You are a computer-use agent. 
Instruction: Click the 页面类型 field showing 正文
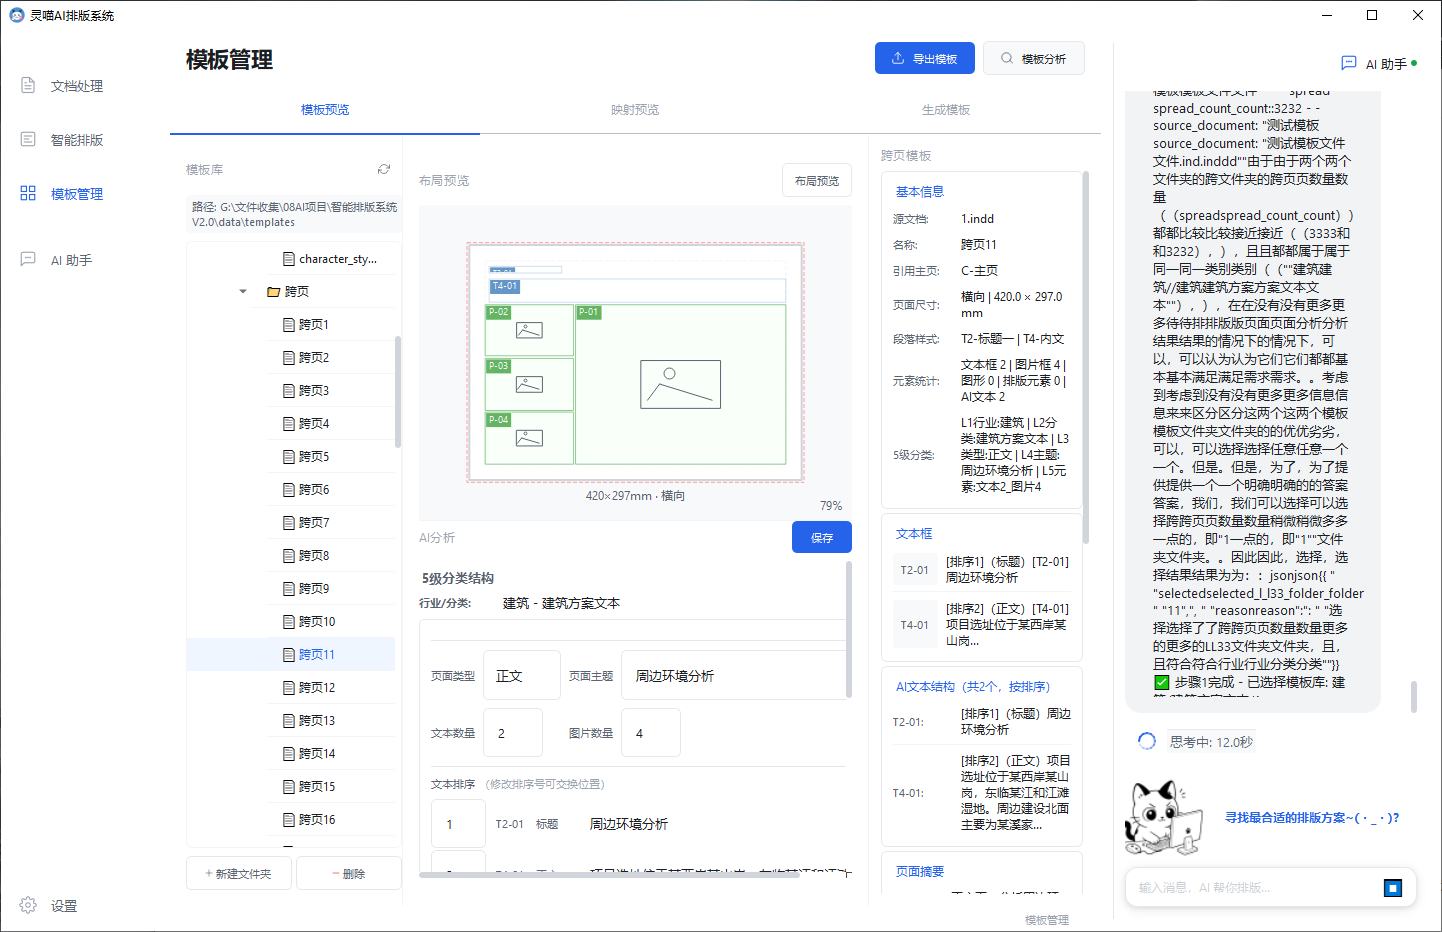pos(522,676)
